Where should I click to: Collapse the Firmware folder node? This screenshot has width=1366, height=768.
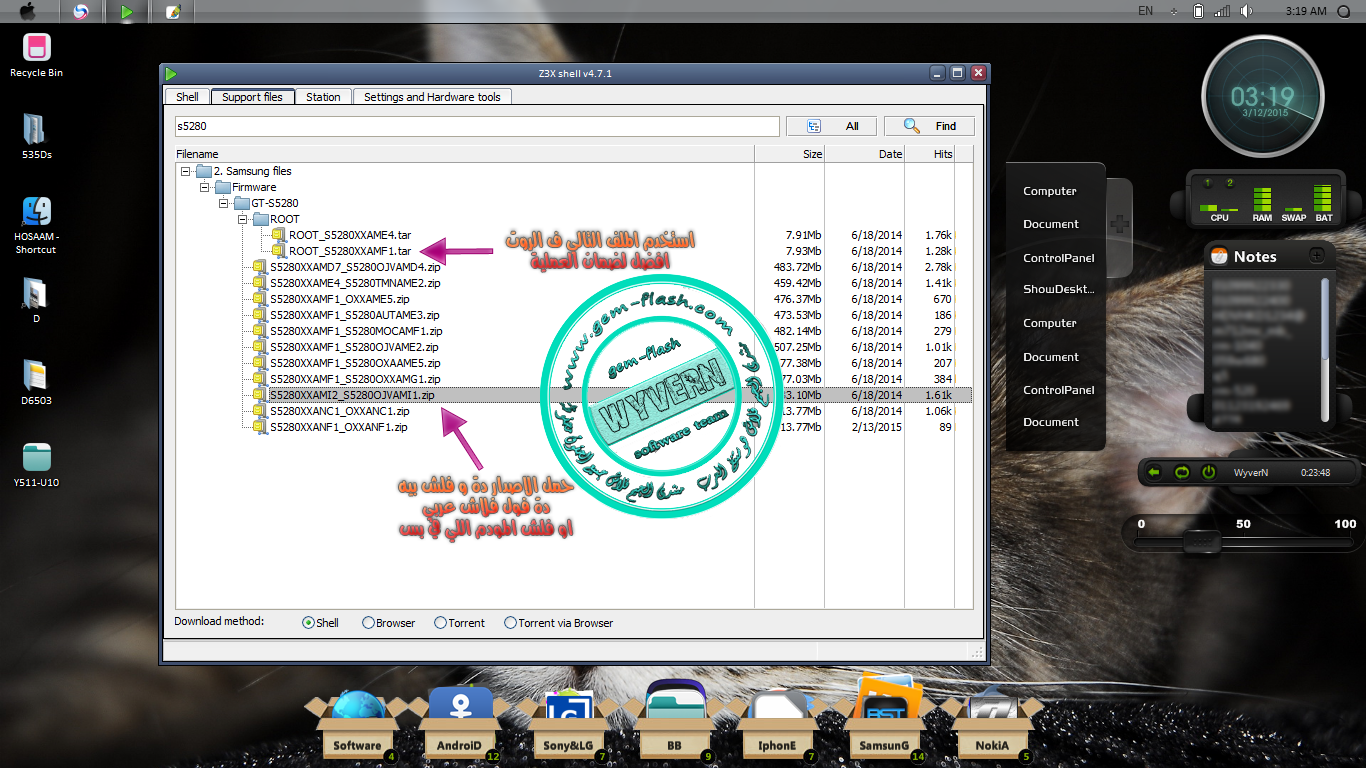[x=204, y=187]
